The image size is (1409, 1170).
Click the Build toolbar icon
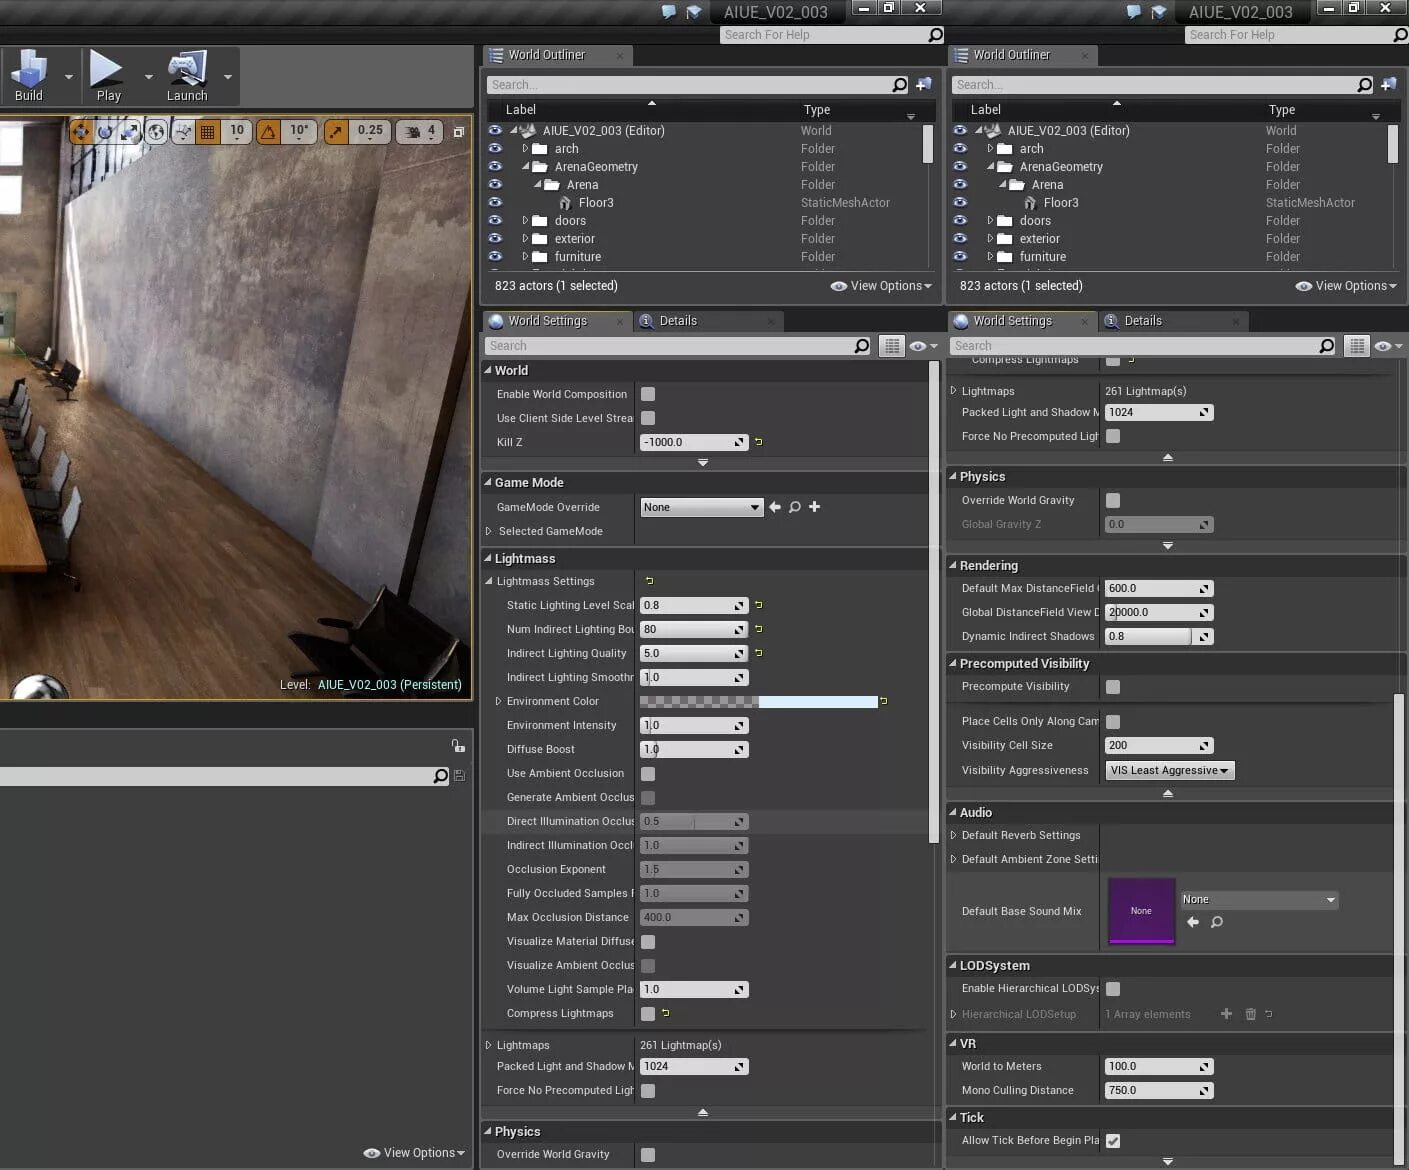click(x=29, y=70)
